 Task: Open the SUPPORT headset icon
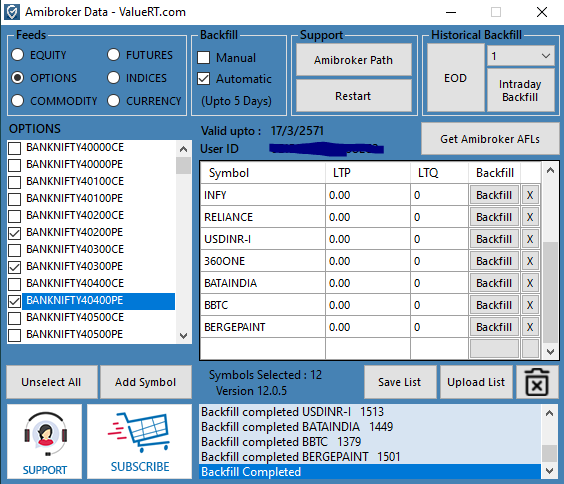[x=45, y=442]
